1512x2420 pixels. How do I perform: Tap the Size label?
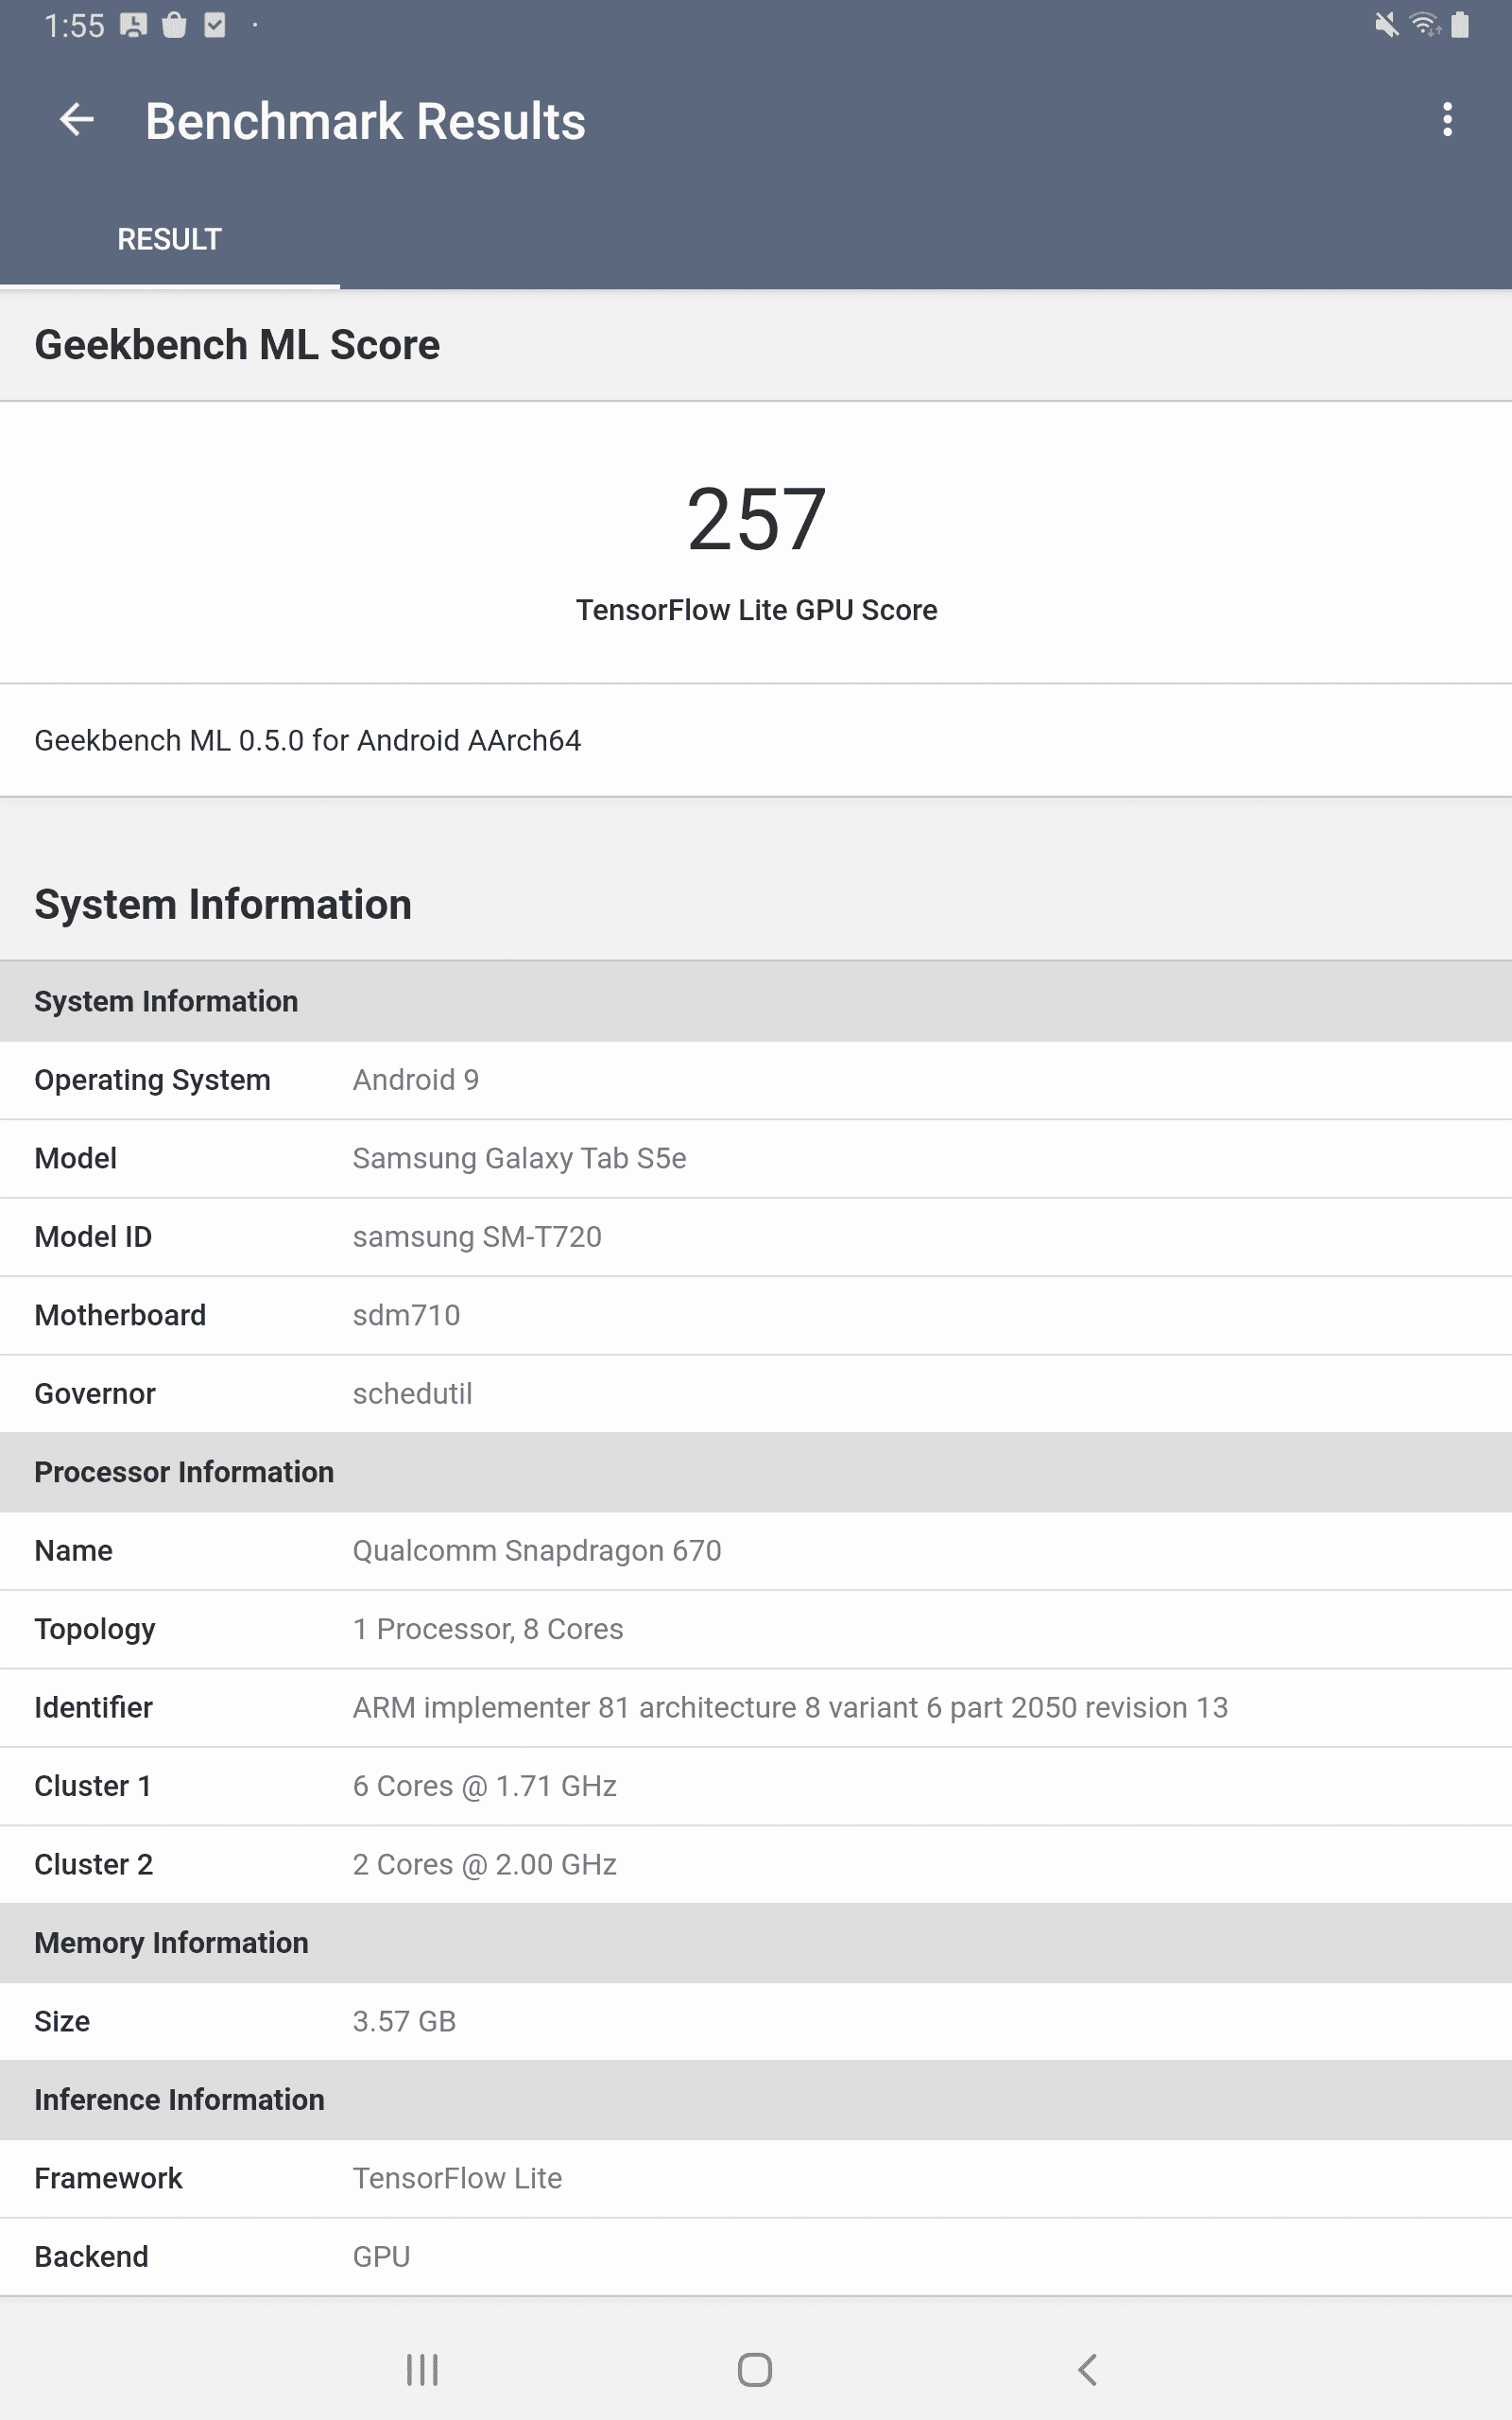(62, 2022)
